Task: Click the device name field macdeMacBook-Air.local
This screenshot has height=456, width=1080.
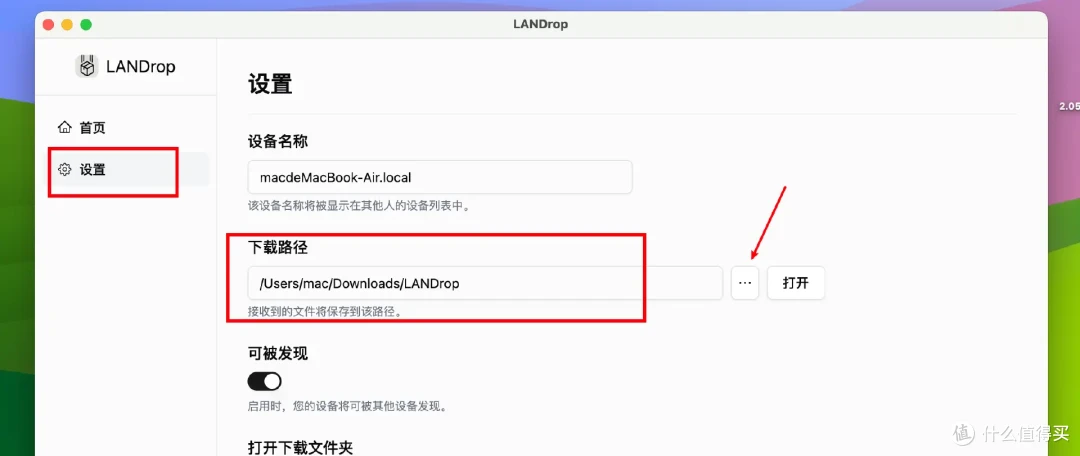Action: (439, 178)
